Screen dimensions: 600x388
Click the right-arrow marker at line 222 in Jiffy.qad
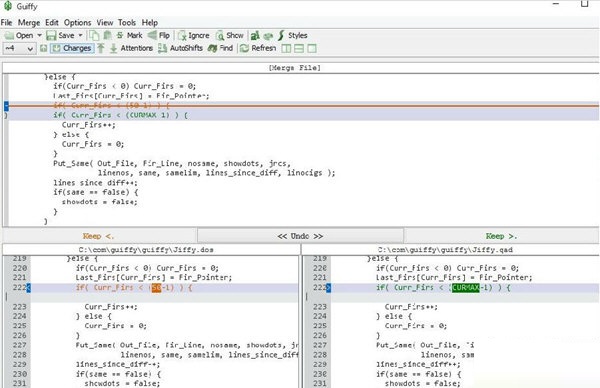point(328,288)
